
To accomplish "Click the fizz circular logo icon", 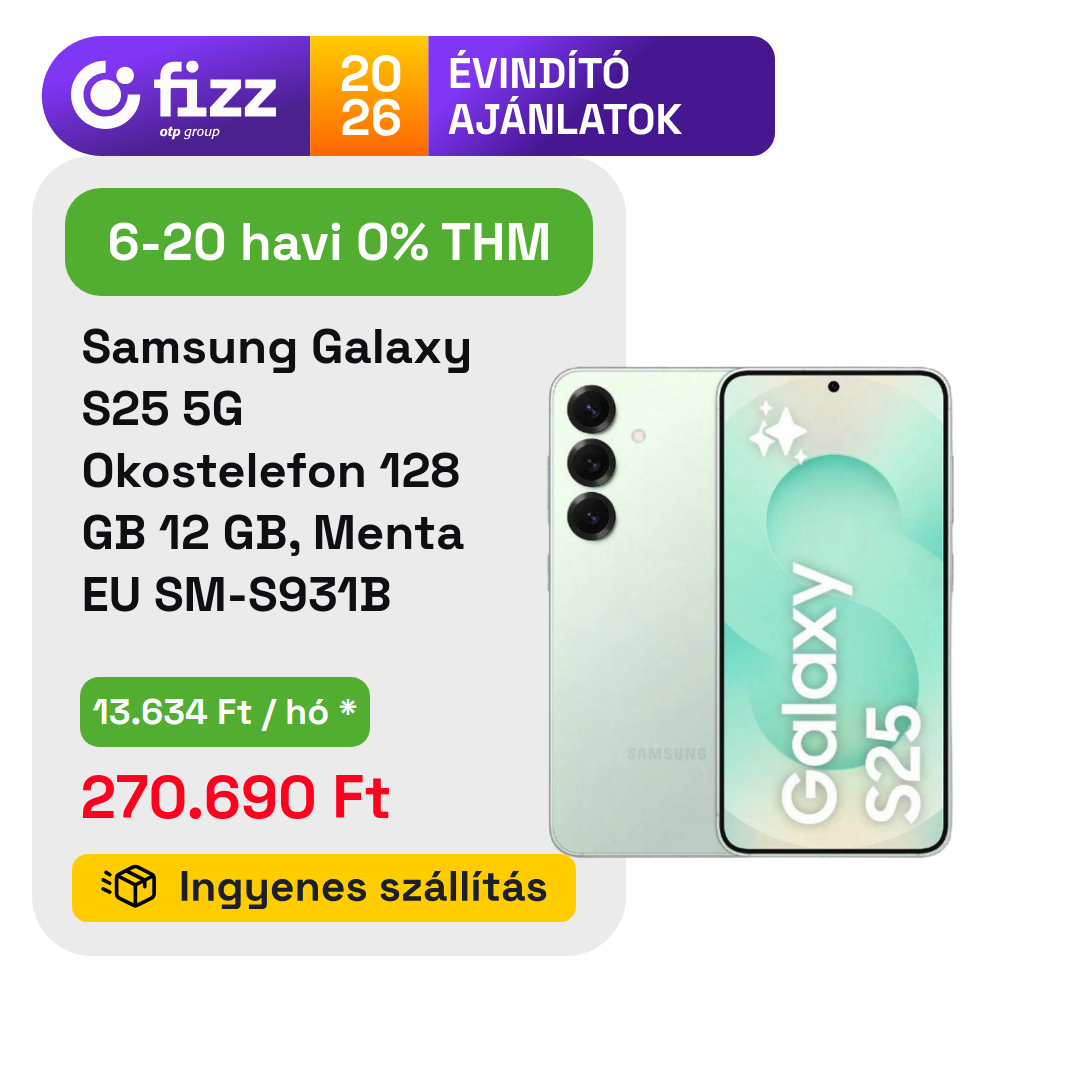I will click(x=105, y=94).
